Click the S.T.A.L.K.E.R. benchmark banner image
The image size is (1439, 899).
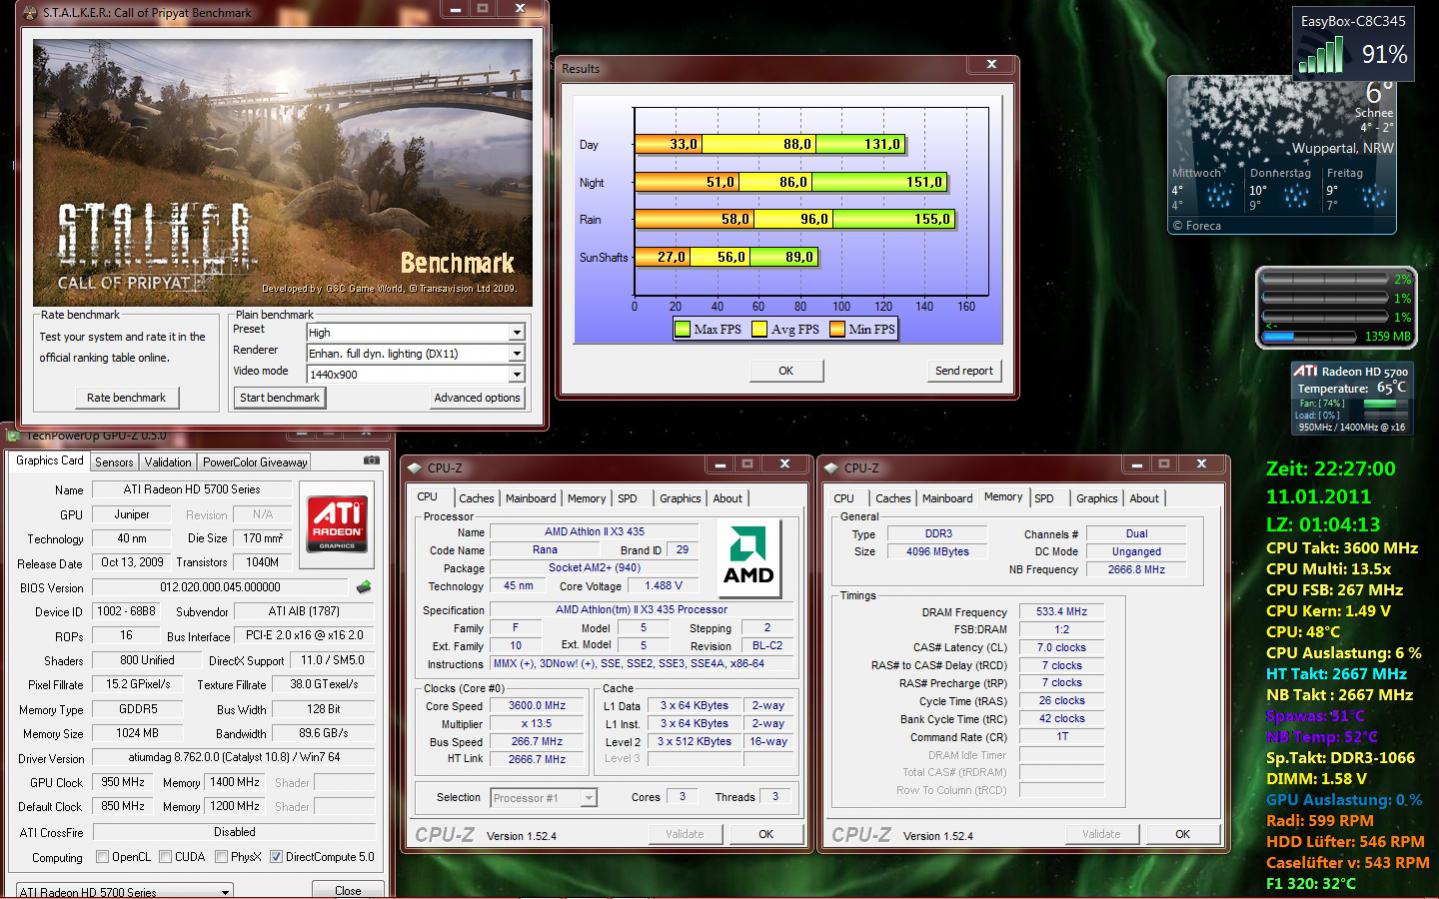283,173
